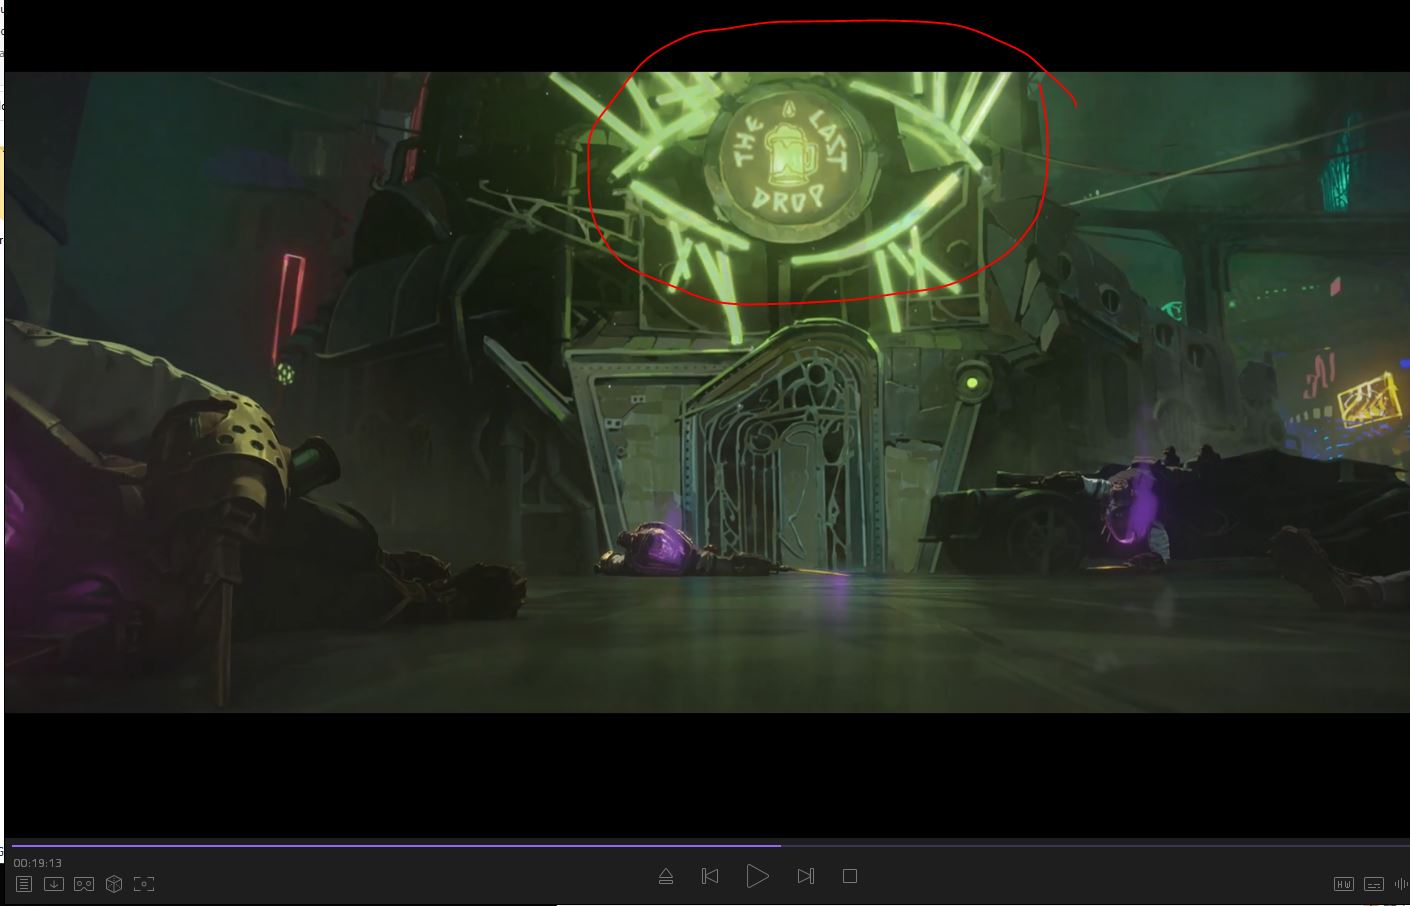Click the end of the purple progress bar
The width and height of the screenshot is (1410, 906).
(779, 845)
